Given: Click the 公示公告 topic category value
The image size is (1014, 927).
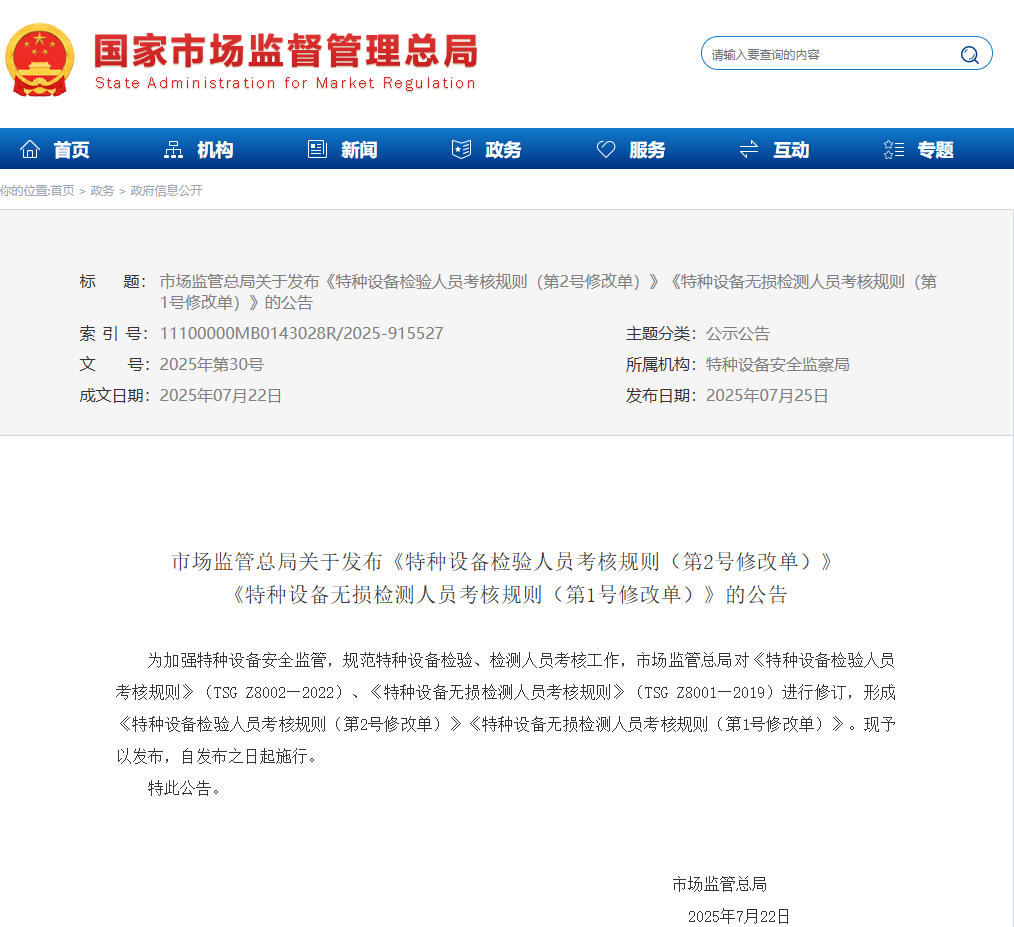Looking at the screenshot, I should (x=737, y=334).
